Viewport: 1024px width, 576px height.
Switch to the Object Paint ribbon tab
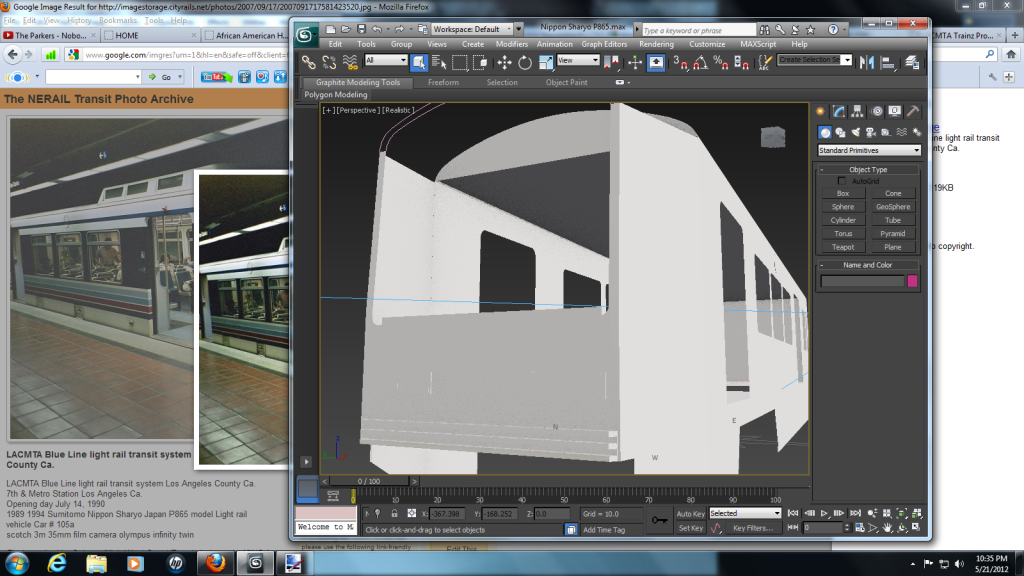(x=566, y=82)
